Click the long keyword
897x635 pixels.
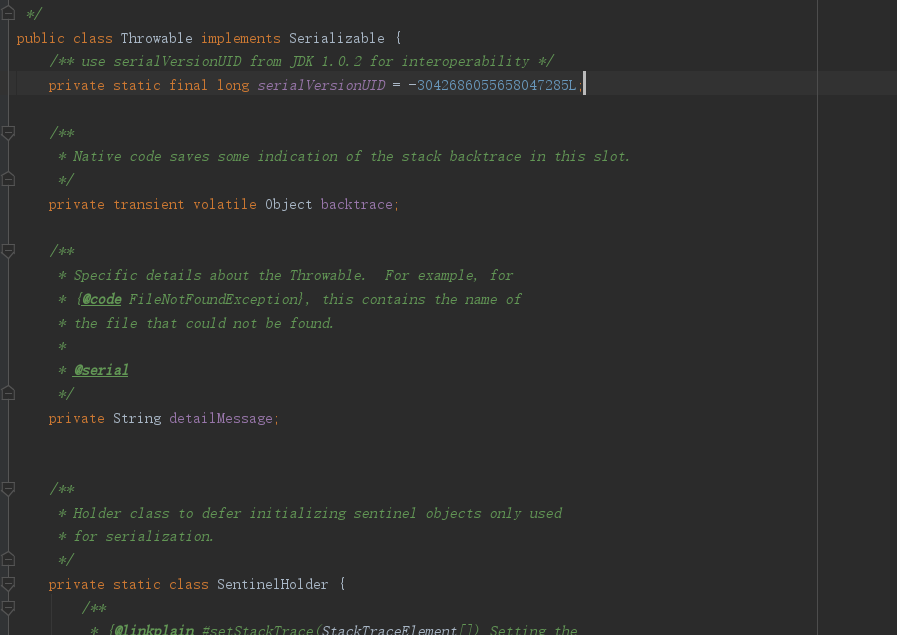tap(233, 85)
